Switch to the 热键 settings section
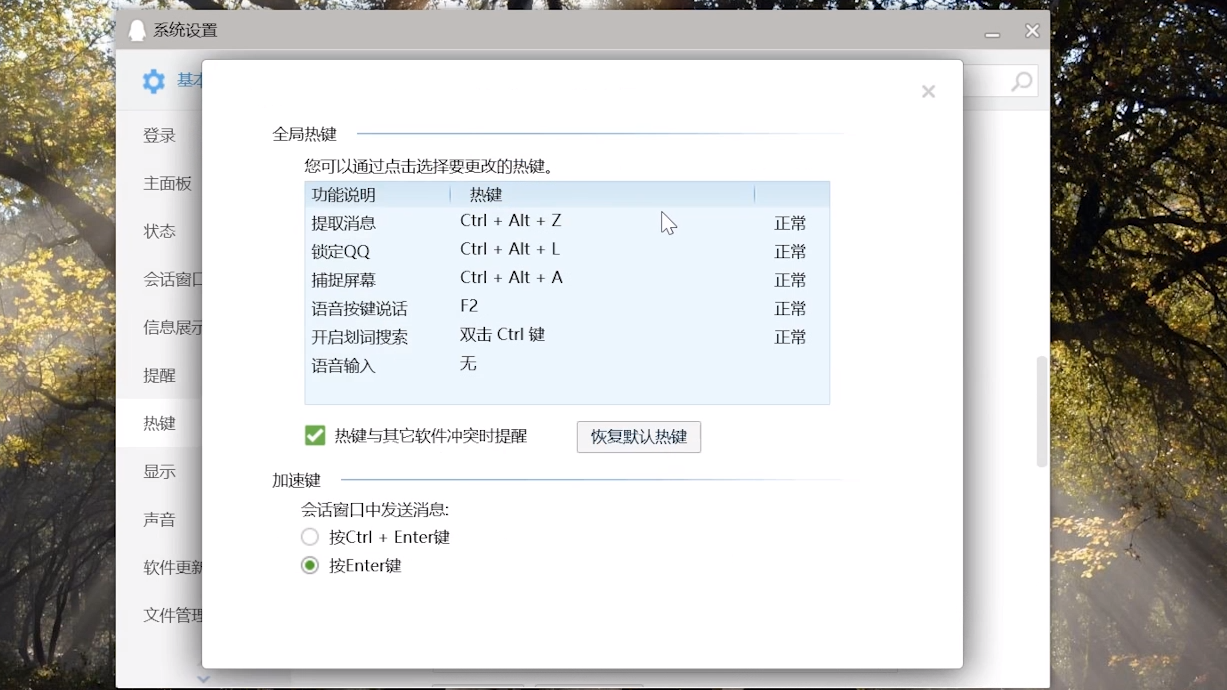The width and height of the screenshot is (1227, 690). pos(159,423)
